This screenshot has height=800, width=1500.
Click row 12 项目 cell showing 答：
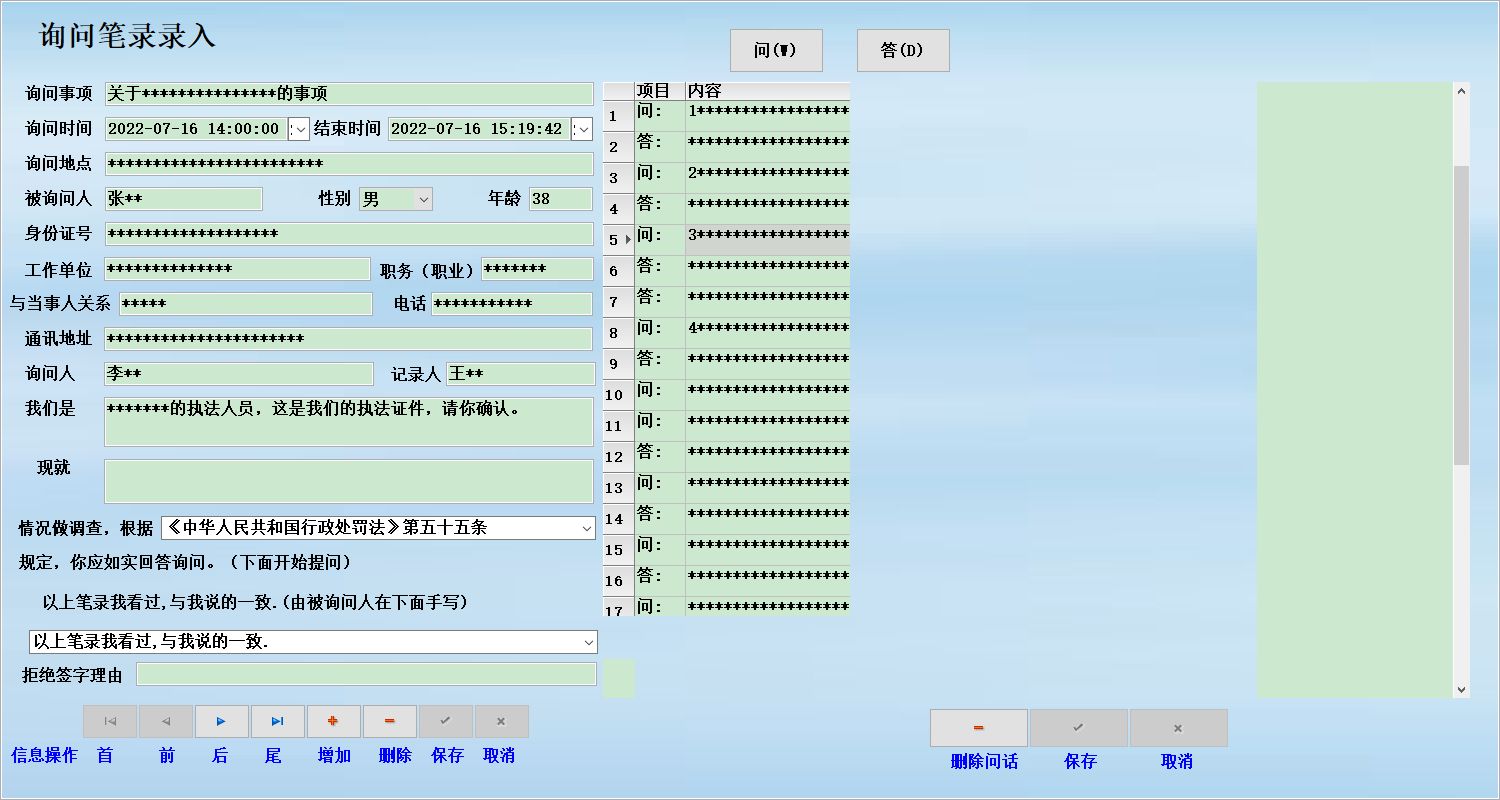coord(659,457)
